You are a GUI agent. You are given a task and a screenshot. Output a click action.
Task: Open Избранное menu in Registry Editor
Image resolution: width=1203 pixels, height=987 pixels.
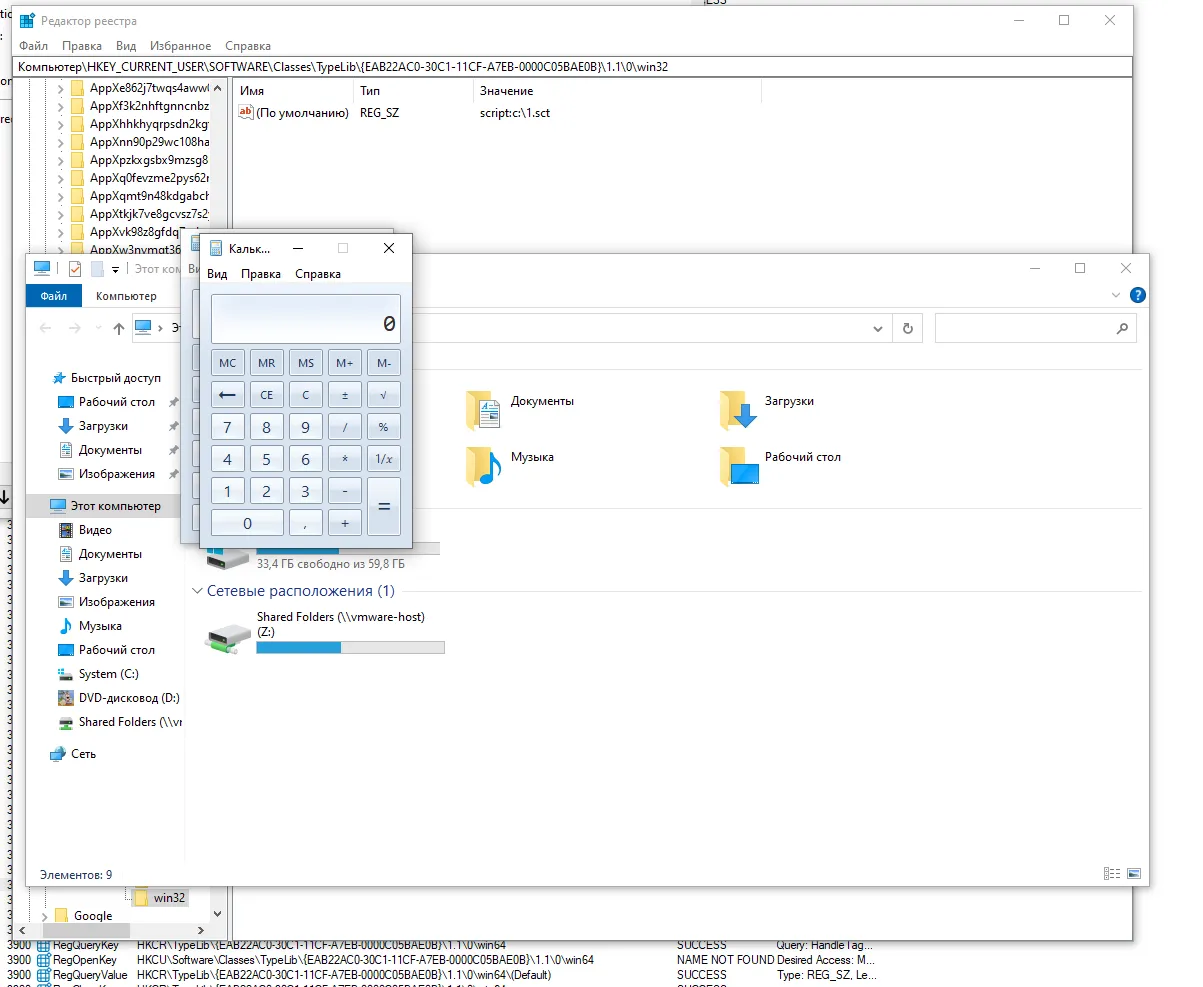[180, 46]
